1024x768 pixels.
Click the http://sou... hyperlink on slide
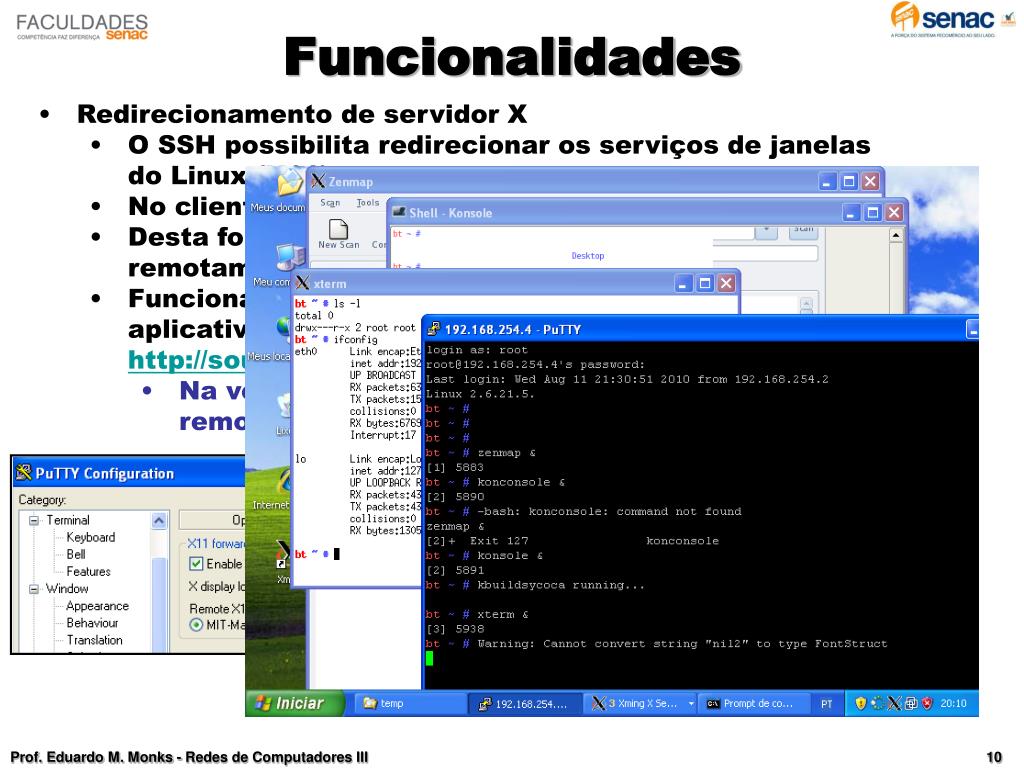[187, 360]
